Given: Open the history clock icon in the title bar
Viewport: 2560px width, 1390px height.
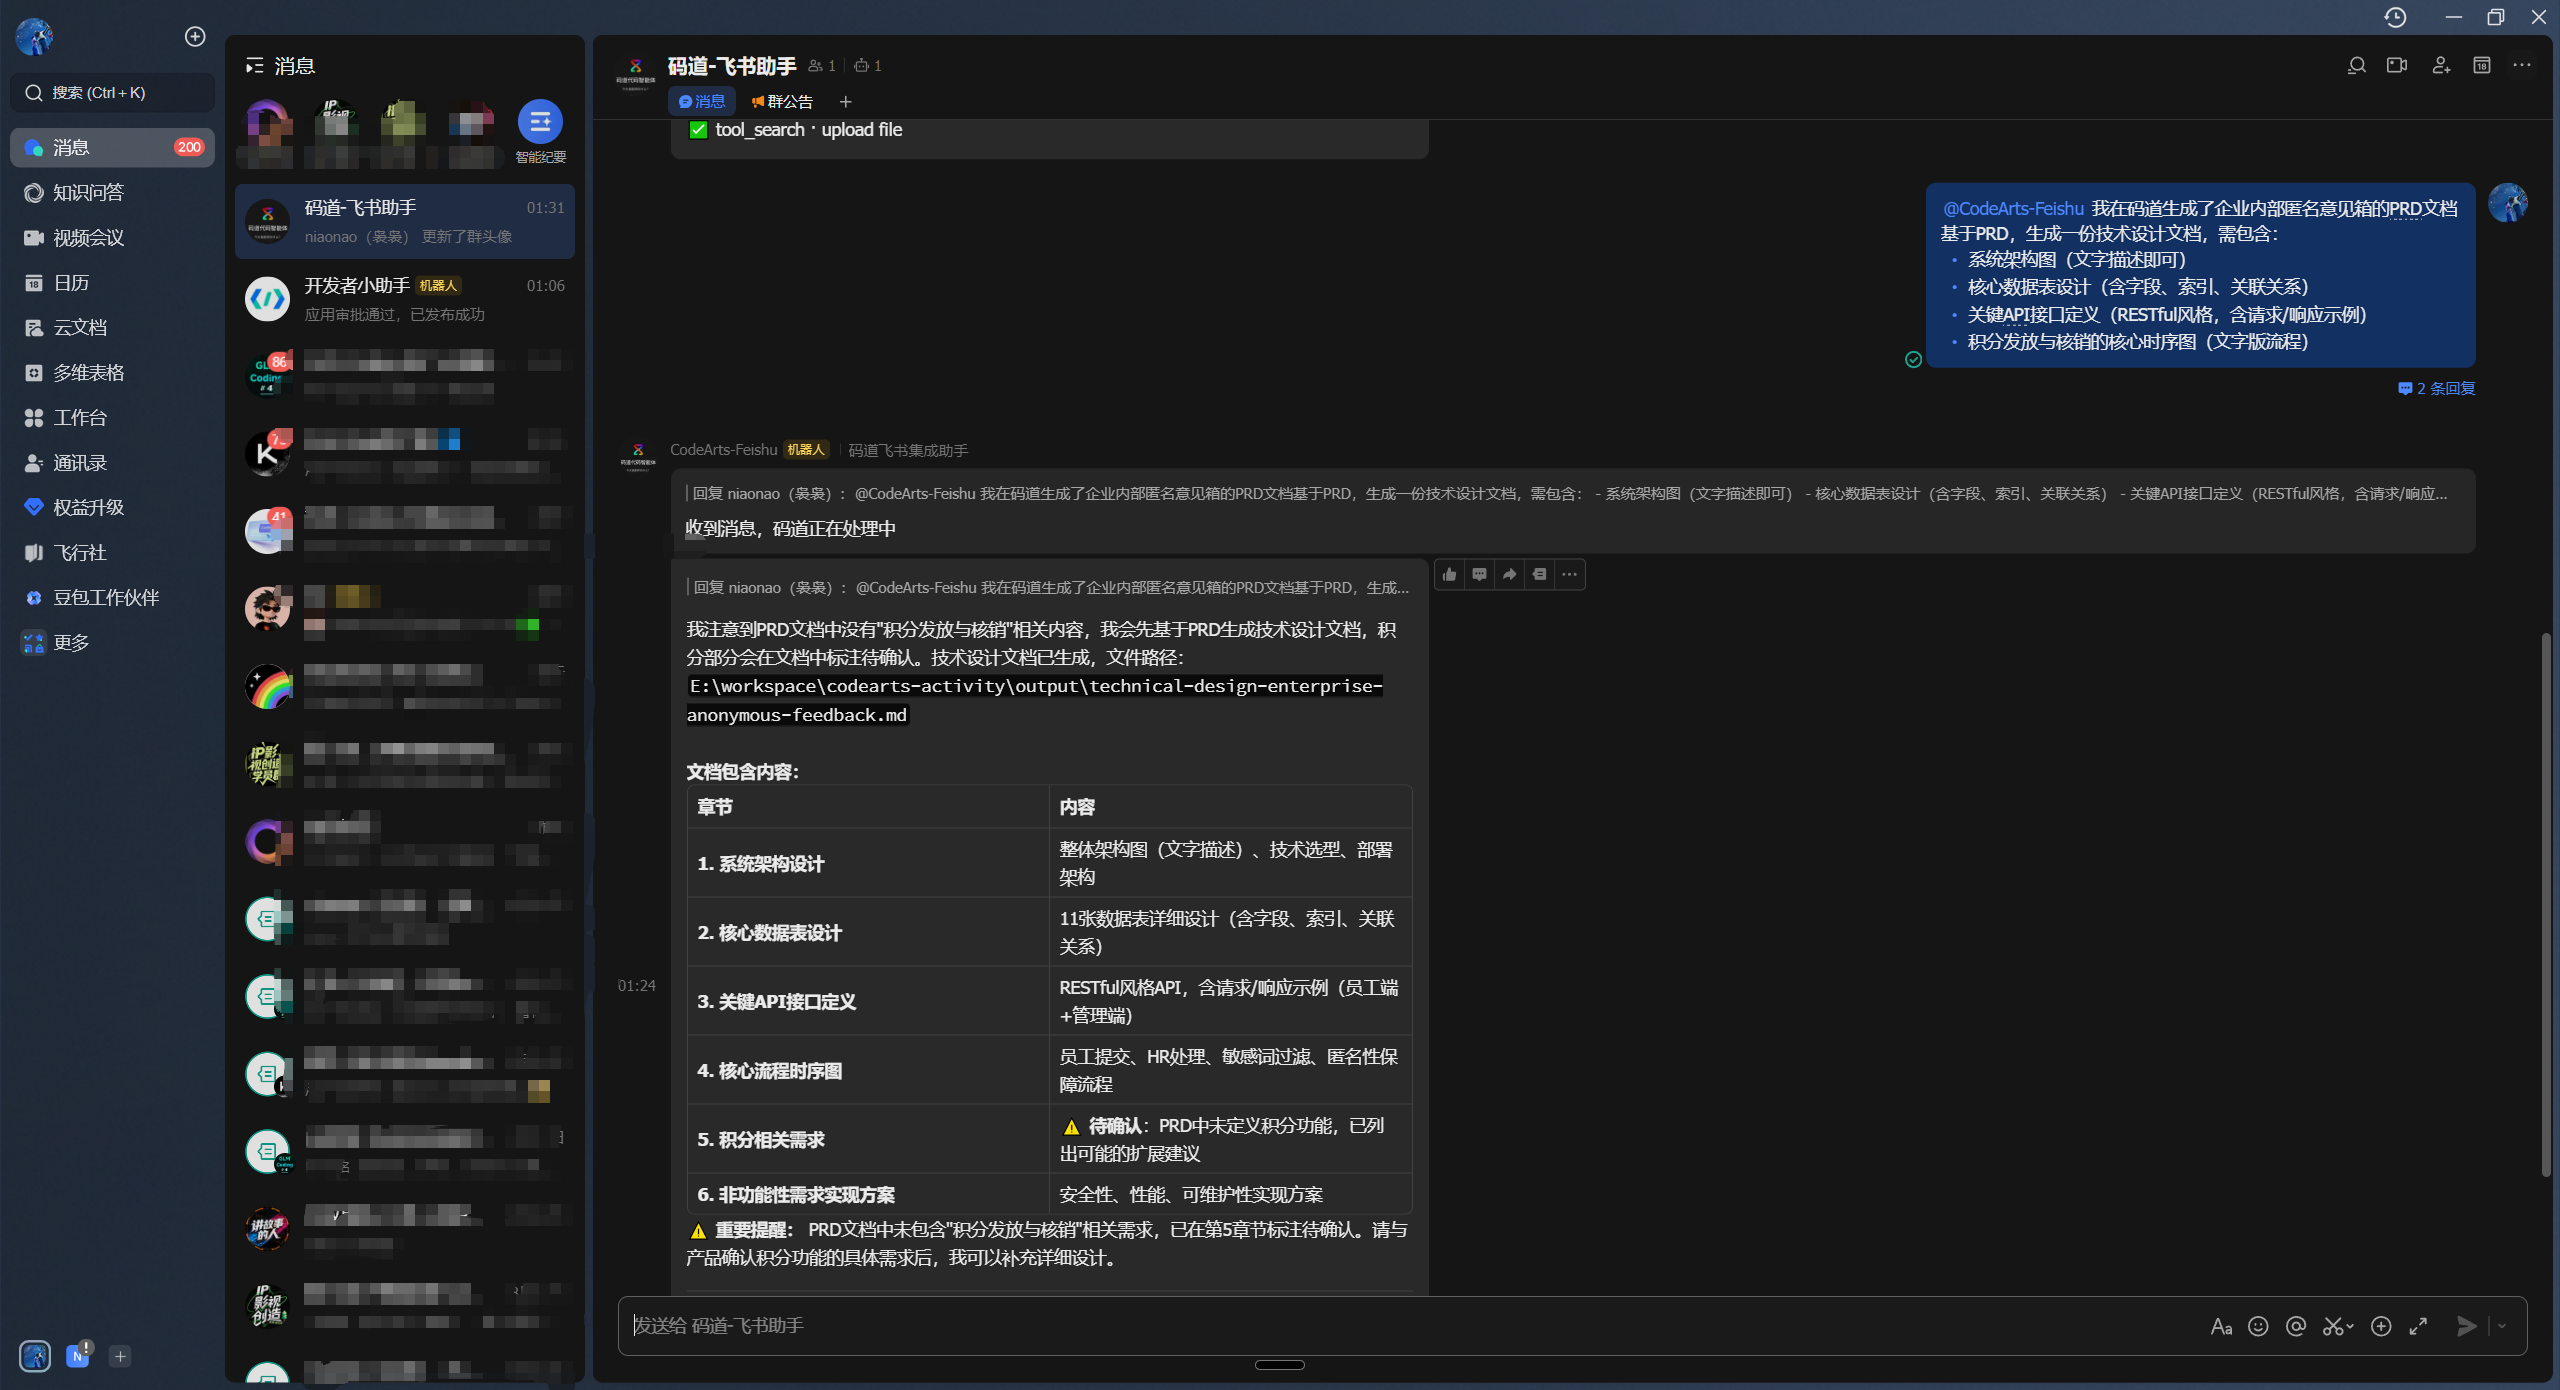Looking at the screenshot, I should pos(2395,17).
